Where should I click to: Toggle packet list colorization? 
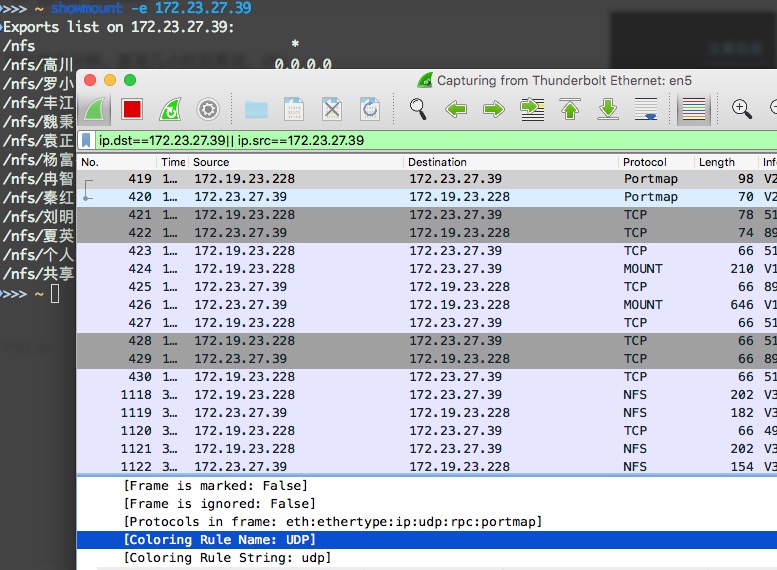694,109
